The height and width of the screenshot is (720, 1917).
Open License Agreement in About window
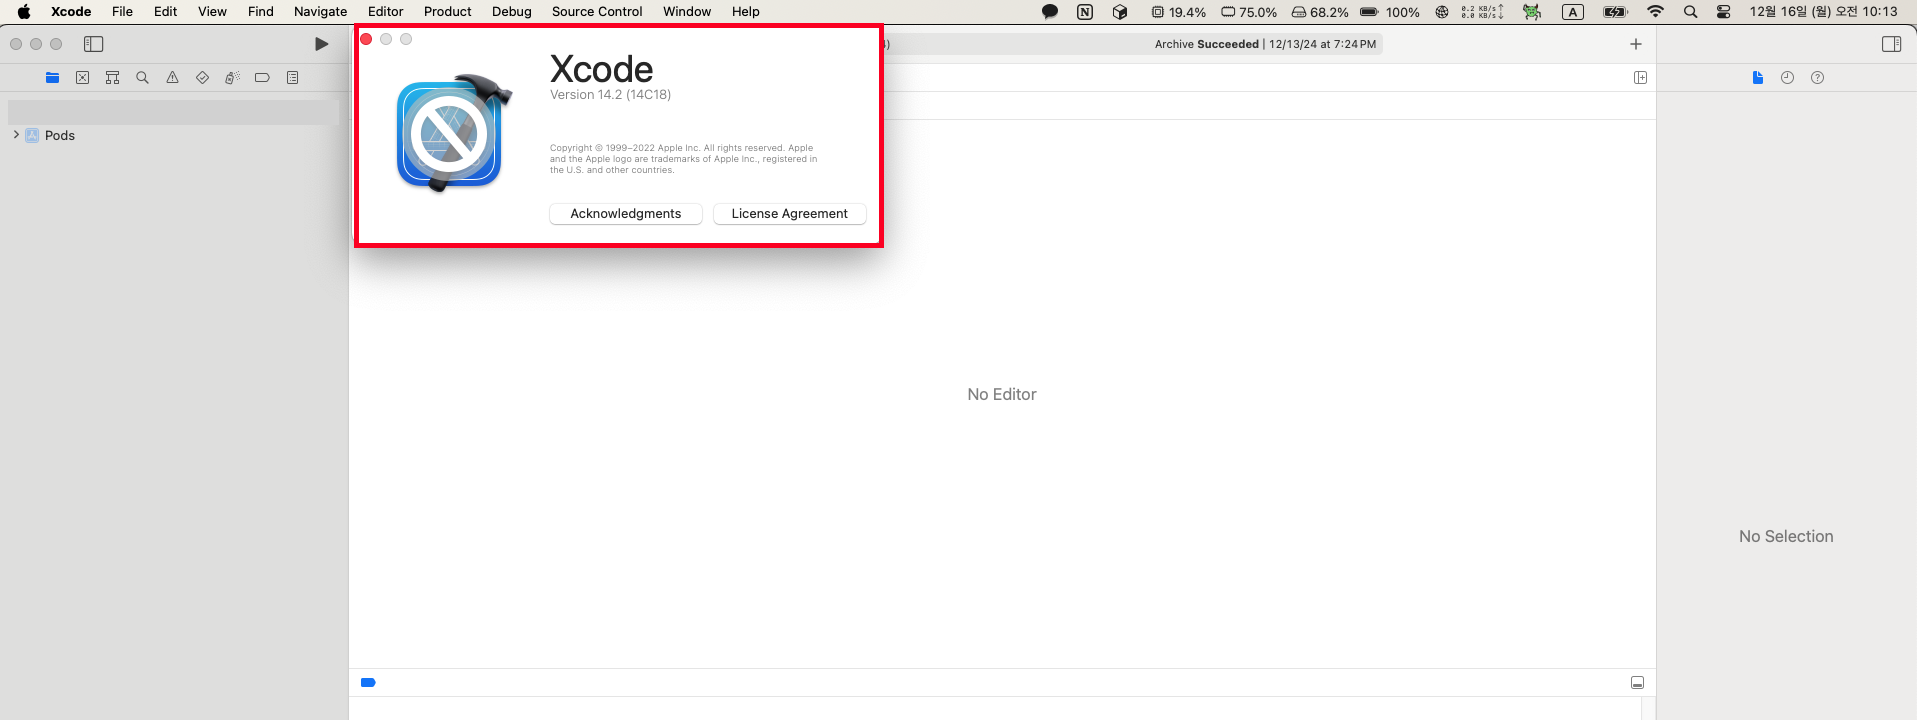coord(789,214)
